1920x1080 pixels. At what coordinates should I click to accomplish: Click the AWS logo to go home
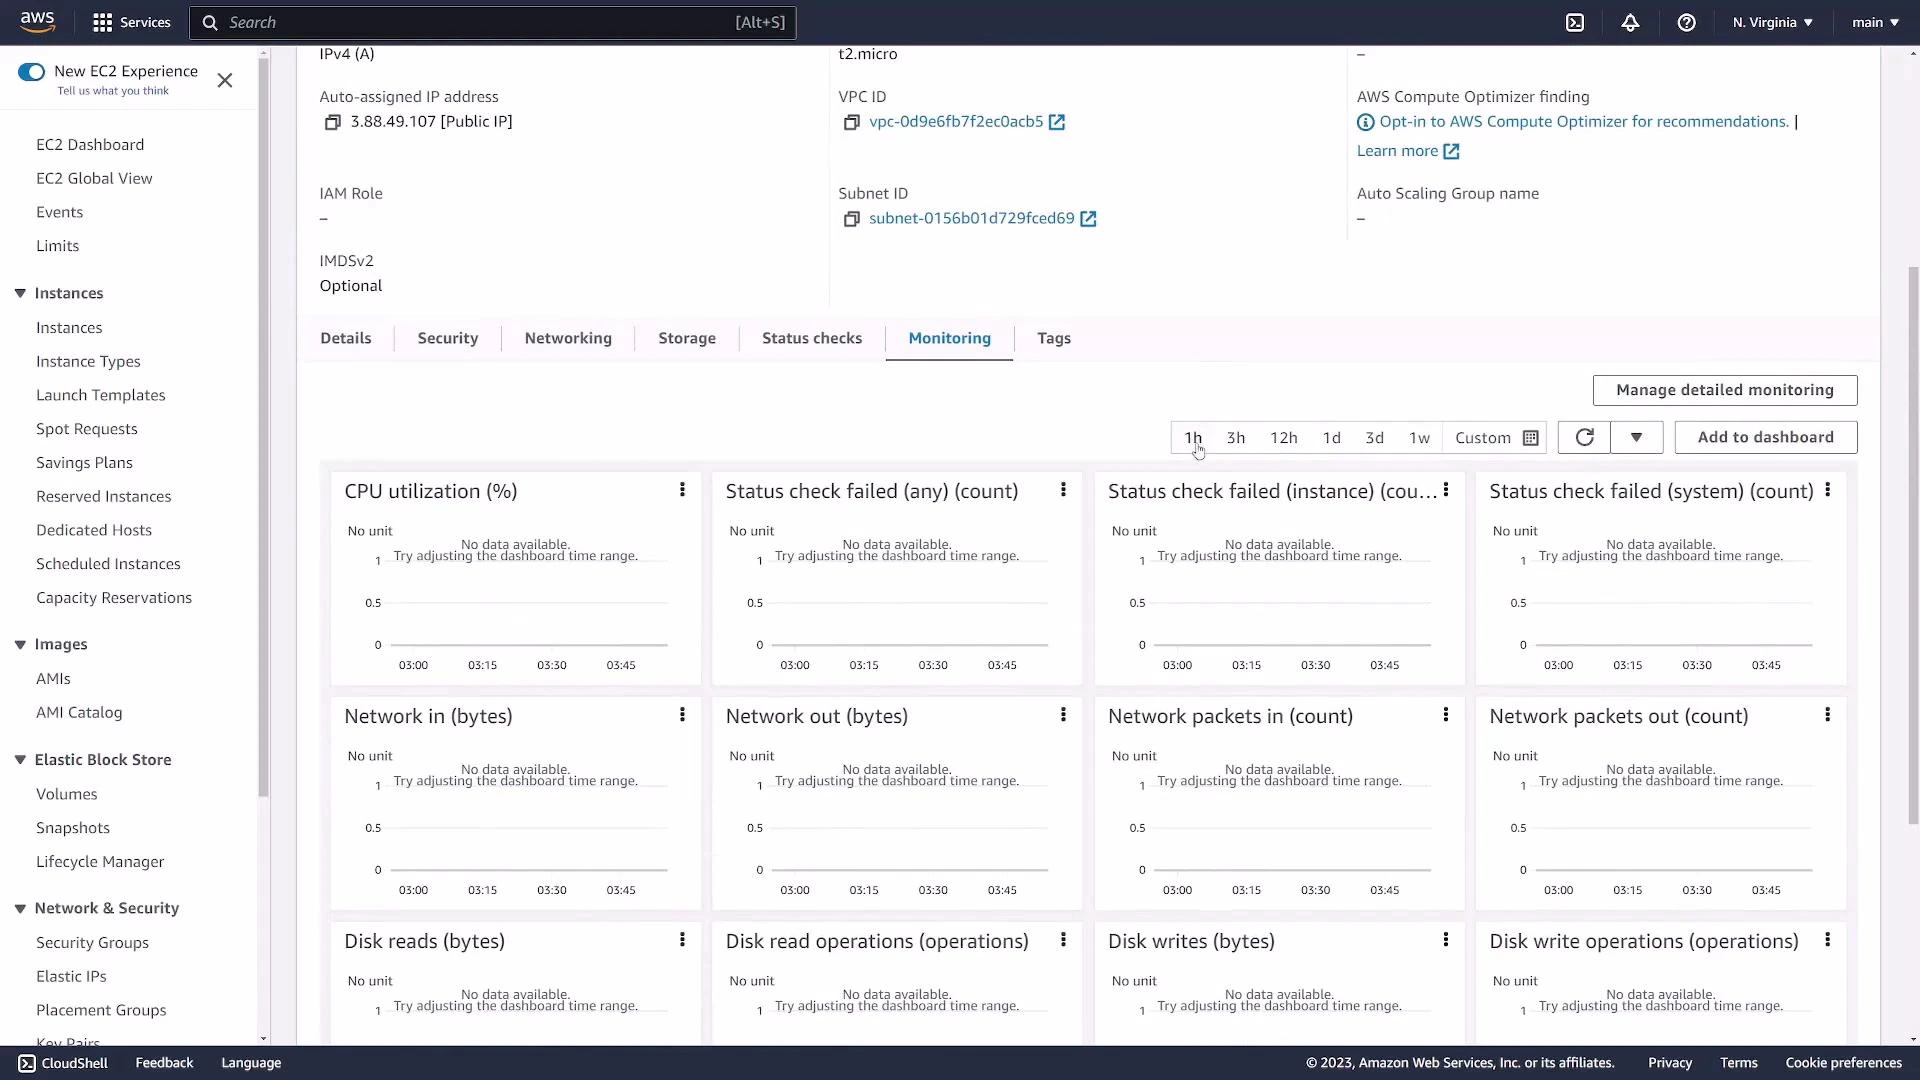[37, 21]
